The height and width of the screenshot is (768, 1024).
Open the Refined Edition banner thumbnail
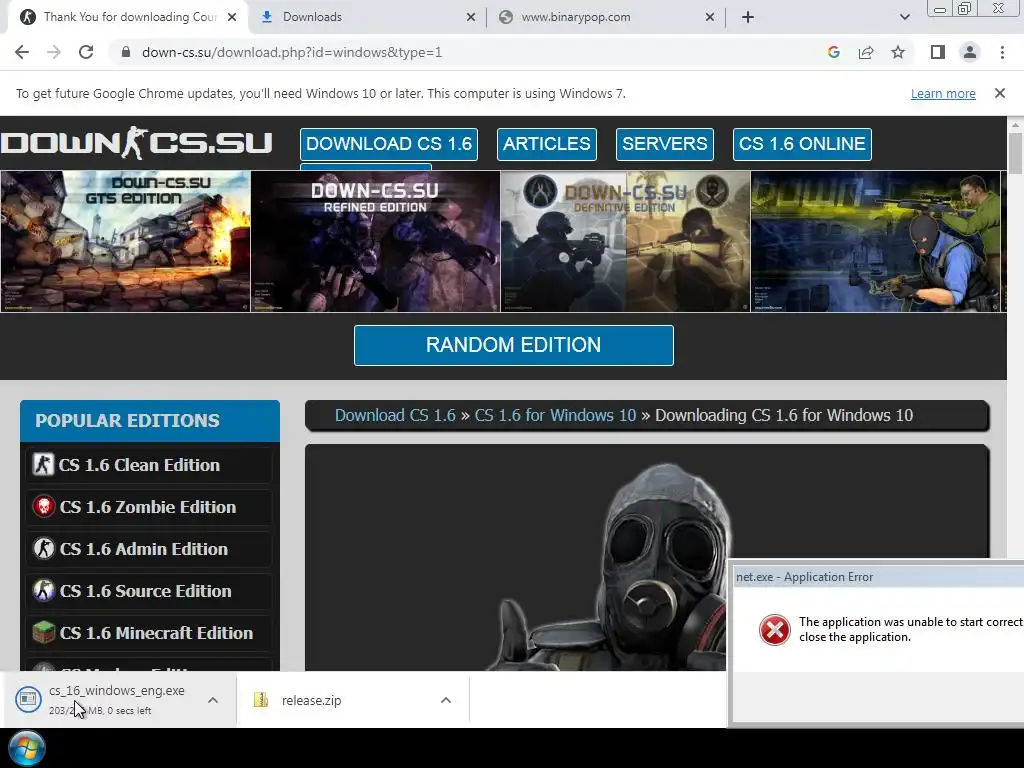coord(376,241)
